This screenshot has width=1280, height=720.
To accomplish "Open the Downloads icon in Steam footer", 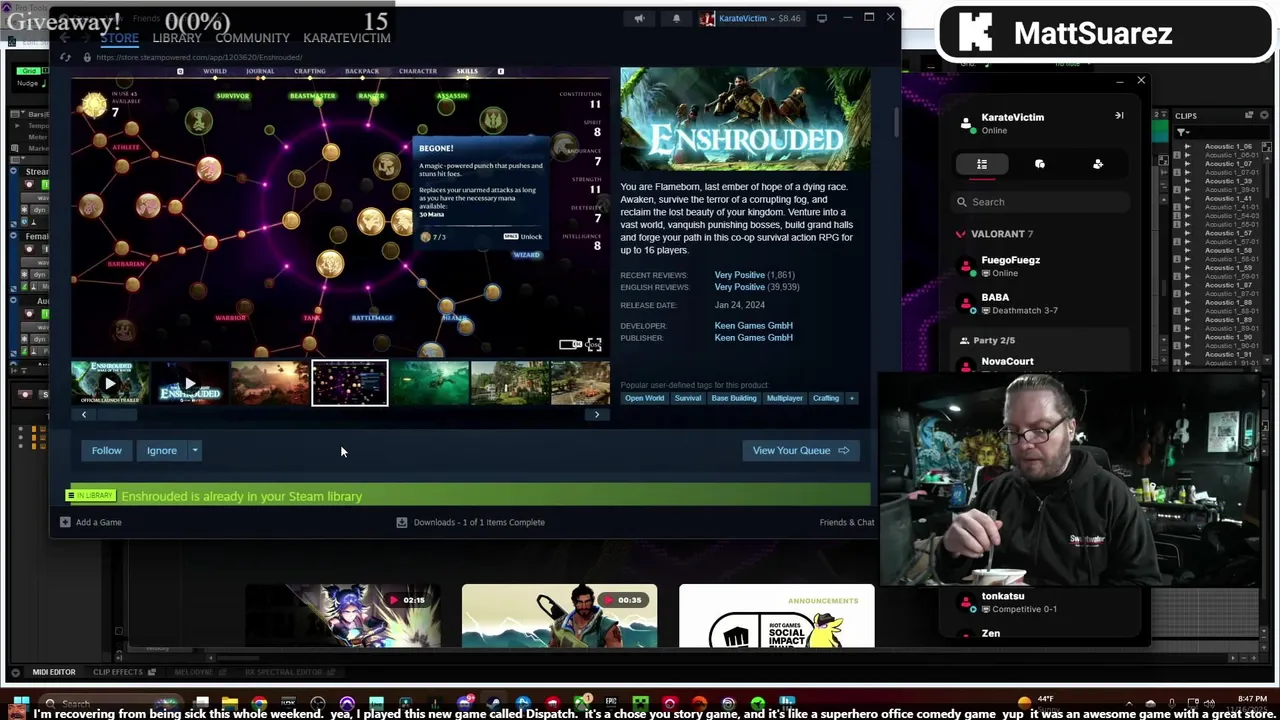I will [x=402, y=522].
